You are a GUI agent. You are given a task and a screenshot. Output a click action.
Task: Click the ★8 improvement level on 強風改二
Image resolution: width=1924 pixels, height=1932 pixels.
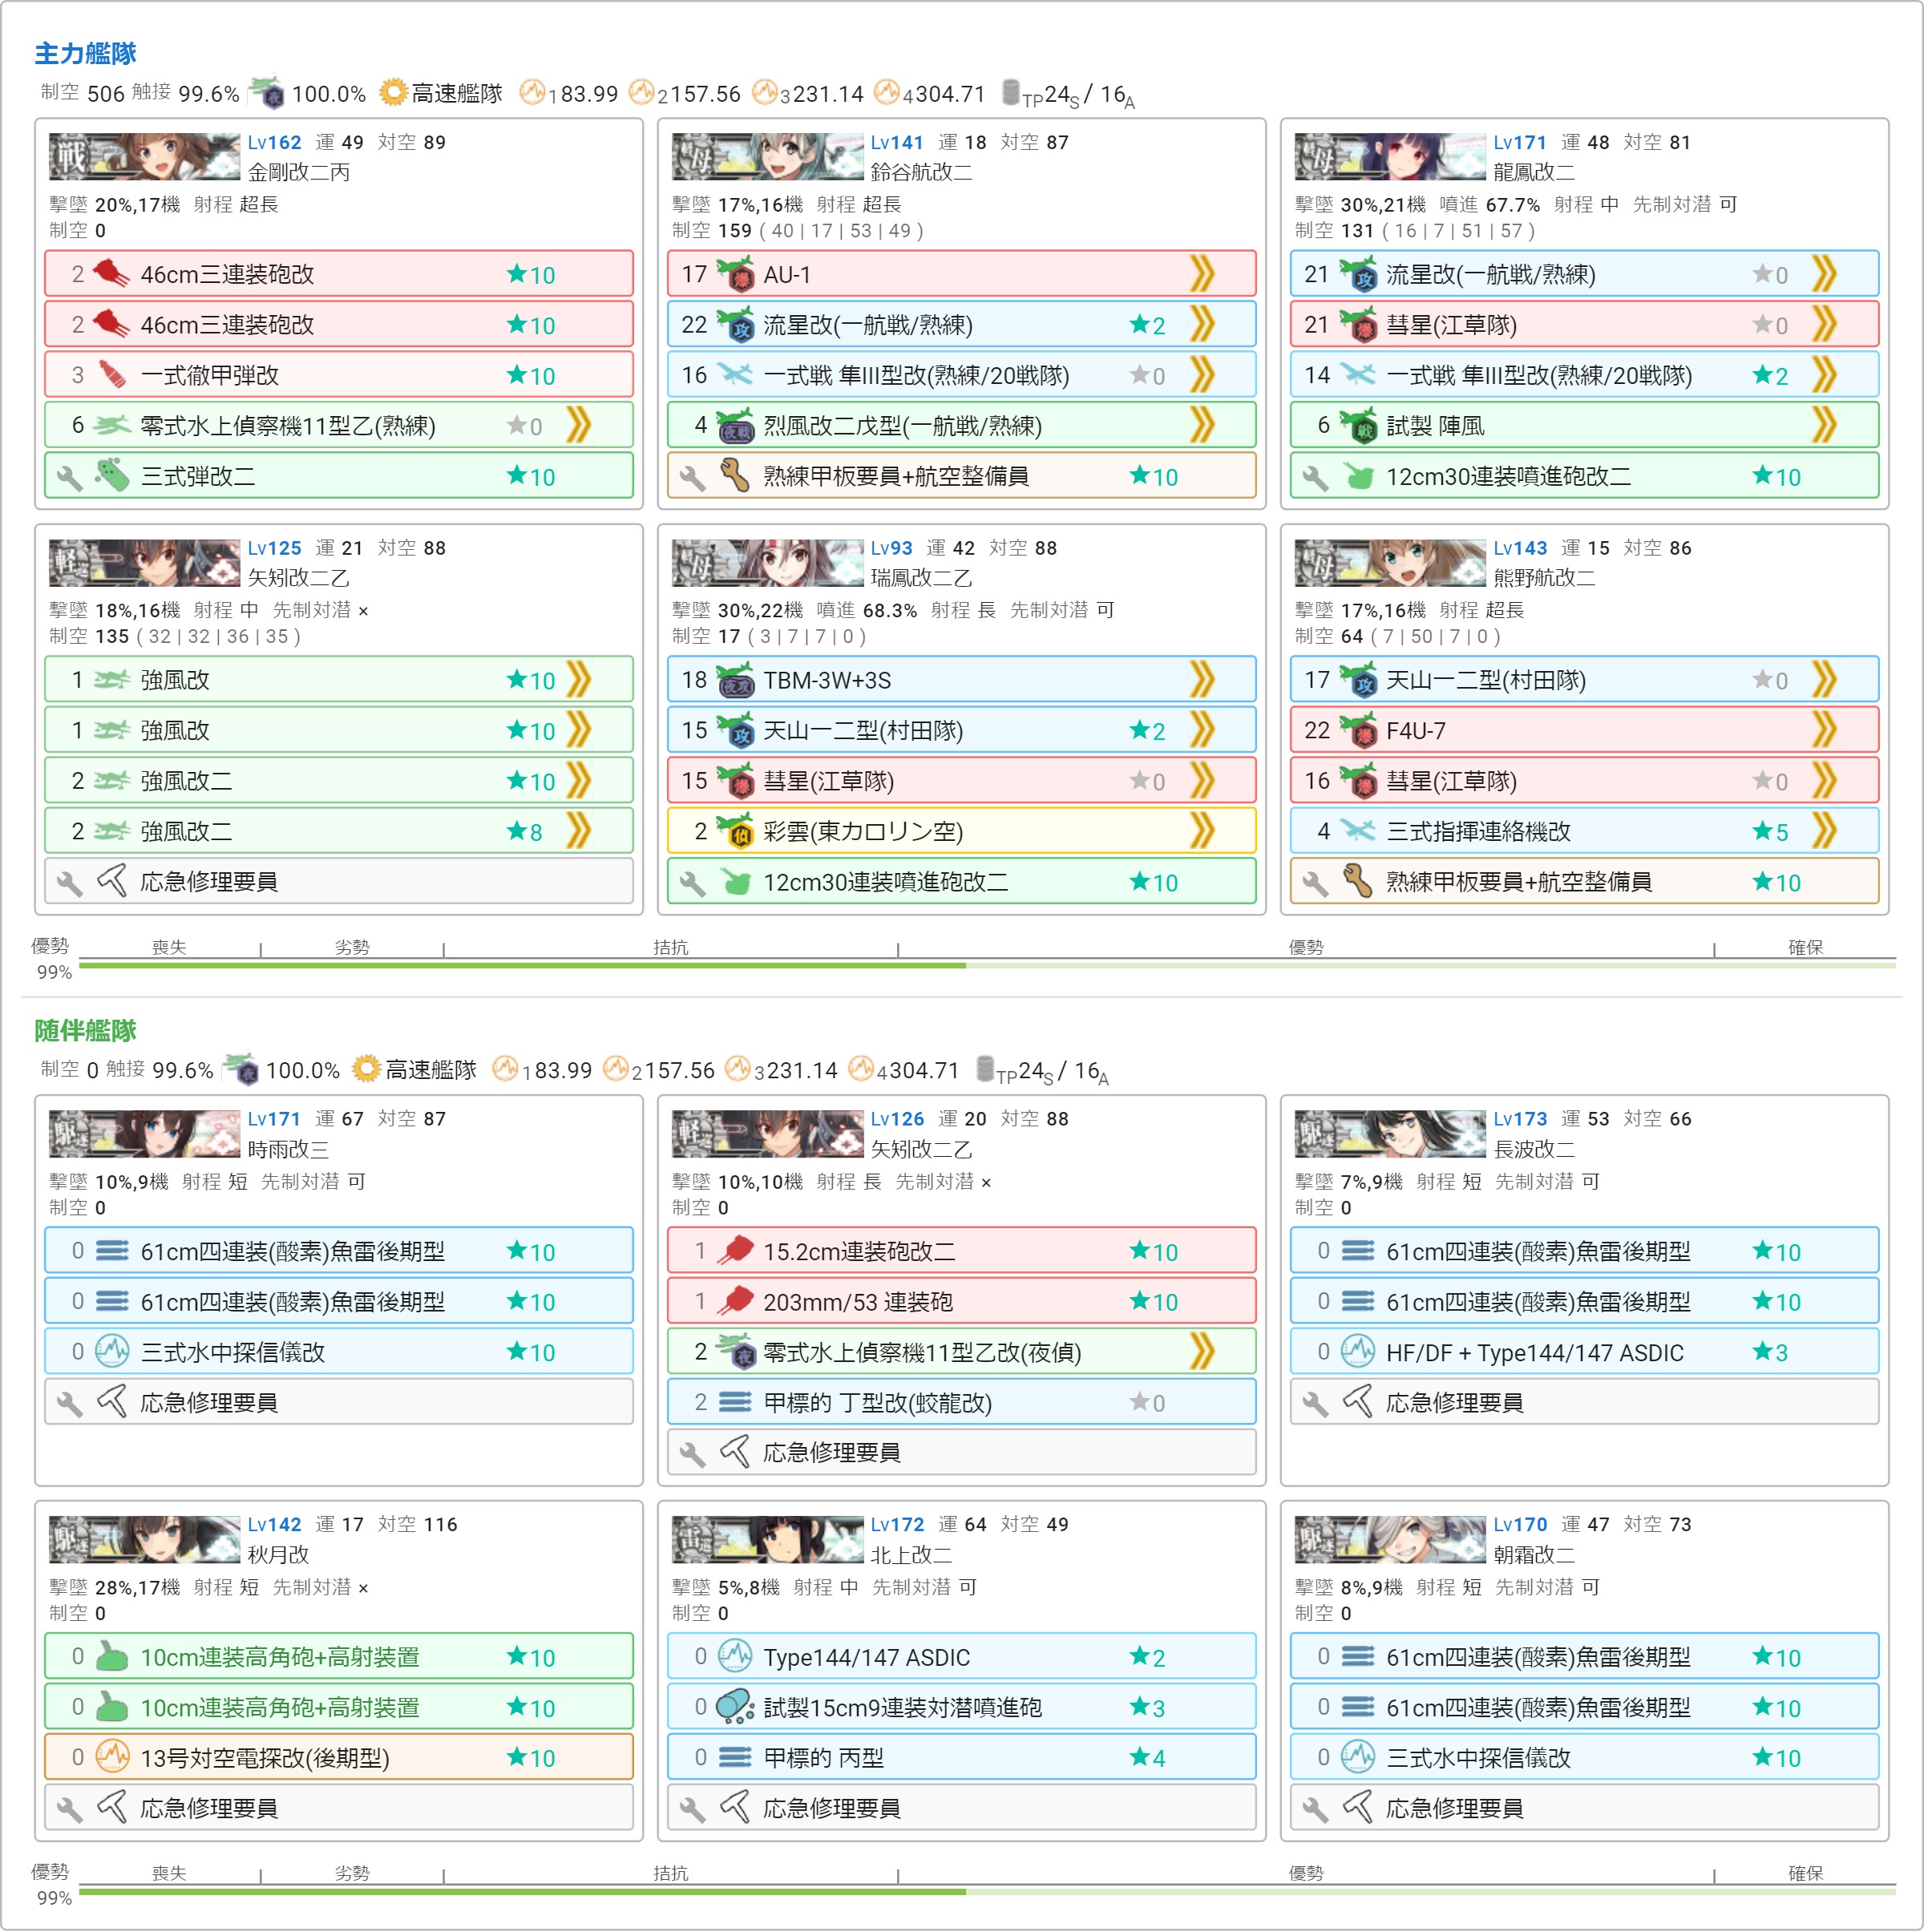coord(525,832)
